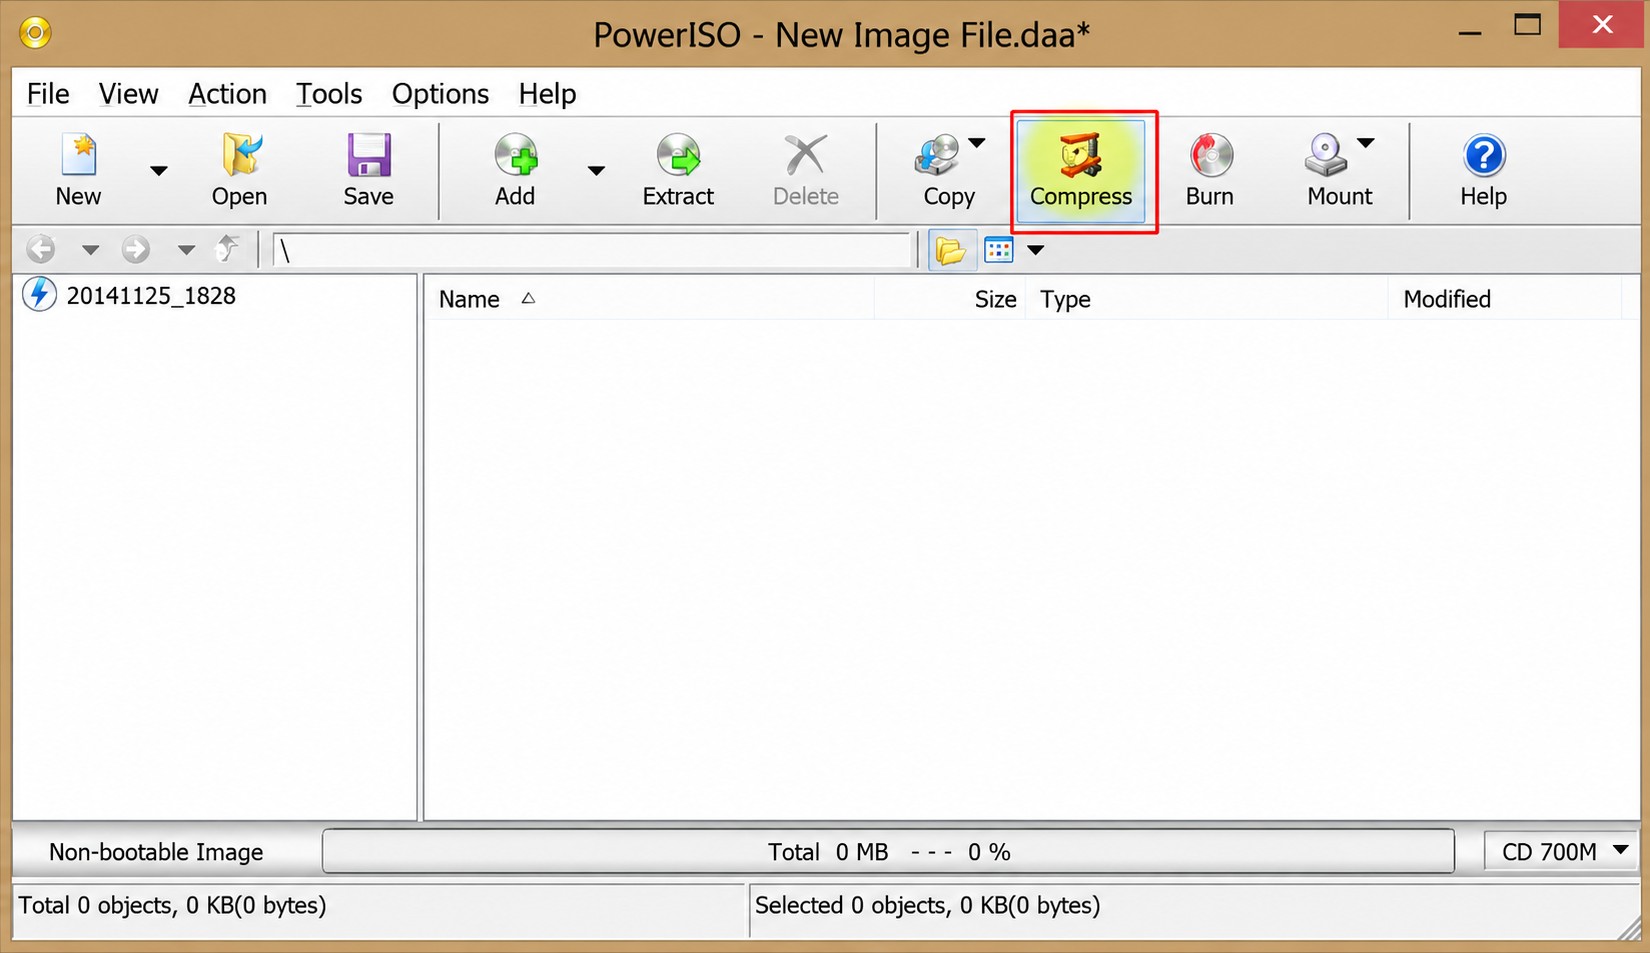This screenshot has width=1650, height=953.
Task: Click the PowerISO disc icon in title bar
Action: point(35,34)
